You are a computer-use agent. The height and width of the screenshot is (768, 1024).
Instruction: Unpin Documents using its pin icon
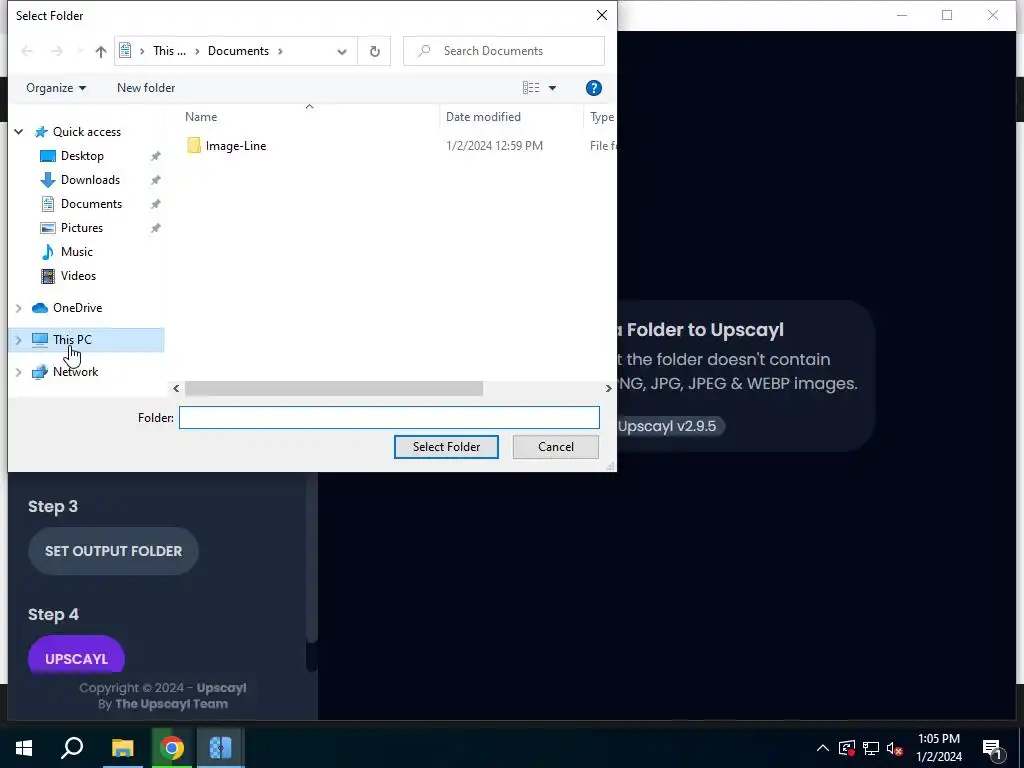(155, 204)
